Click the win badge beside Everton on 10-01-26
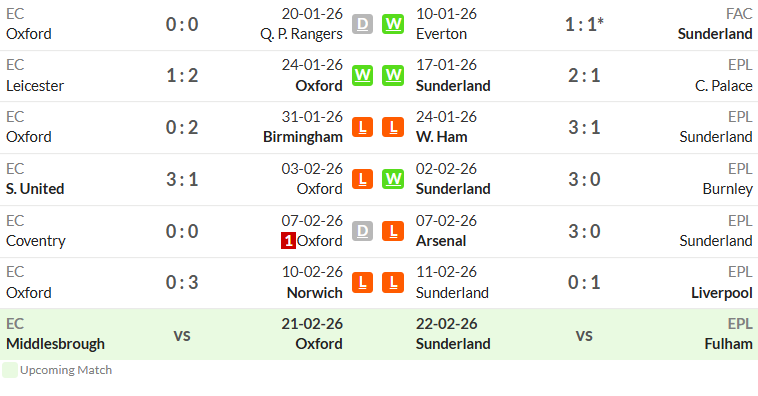This screenshot has width=758, height=396. point(393,24)
